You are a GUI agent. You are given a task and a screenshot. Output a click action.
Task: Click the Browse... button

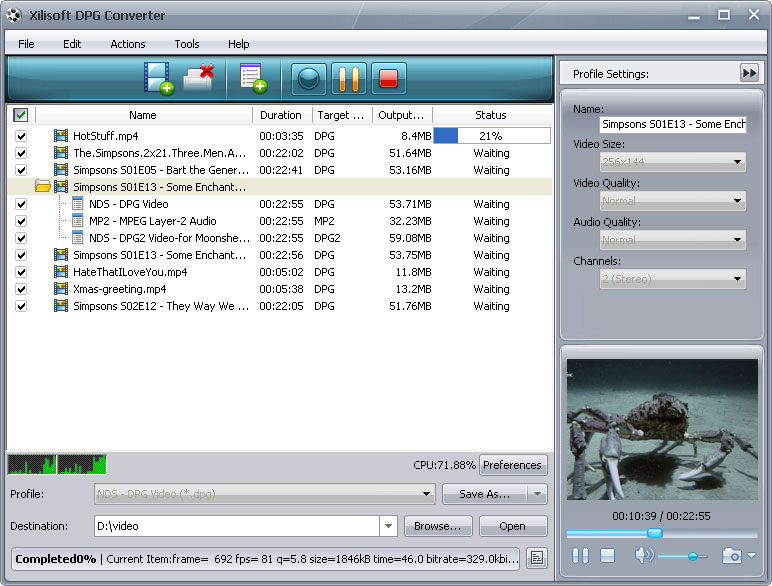coord(438,526)
